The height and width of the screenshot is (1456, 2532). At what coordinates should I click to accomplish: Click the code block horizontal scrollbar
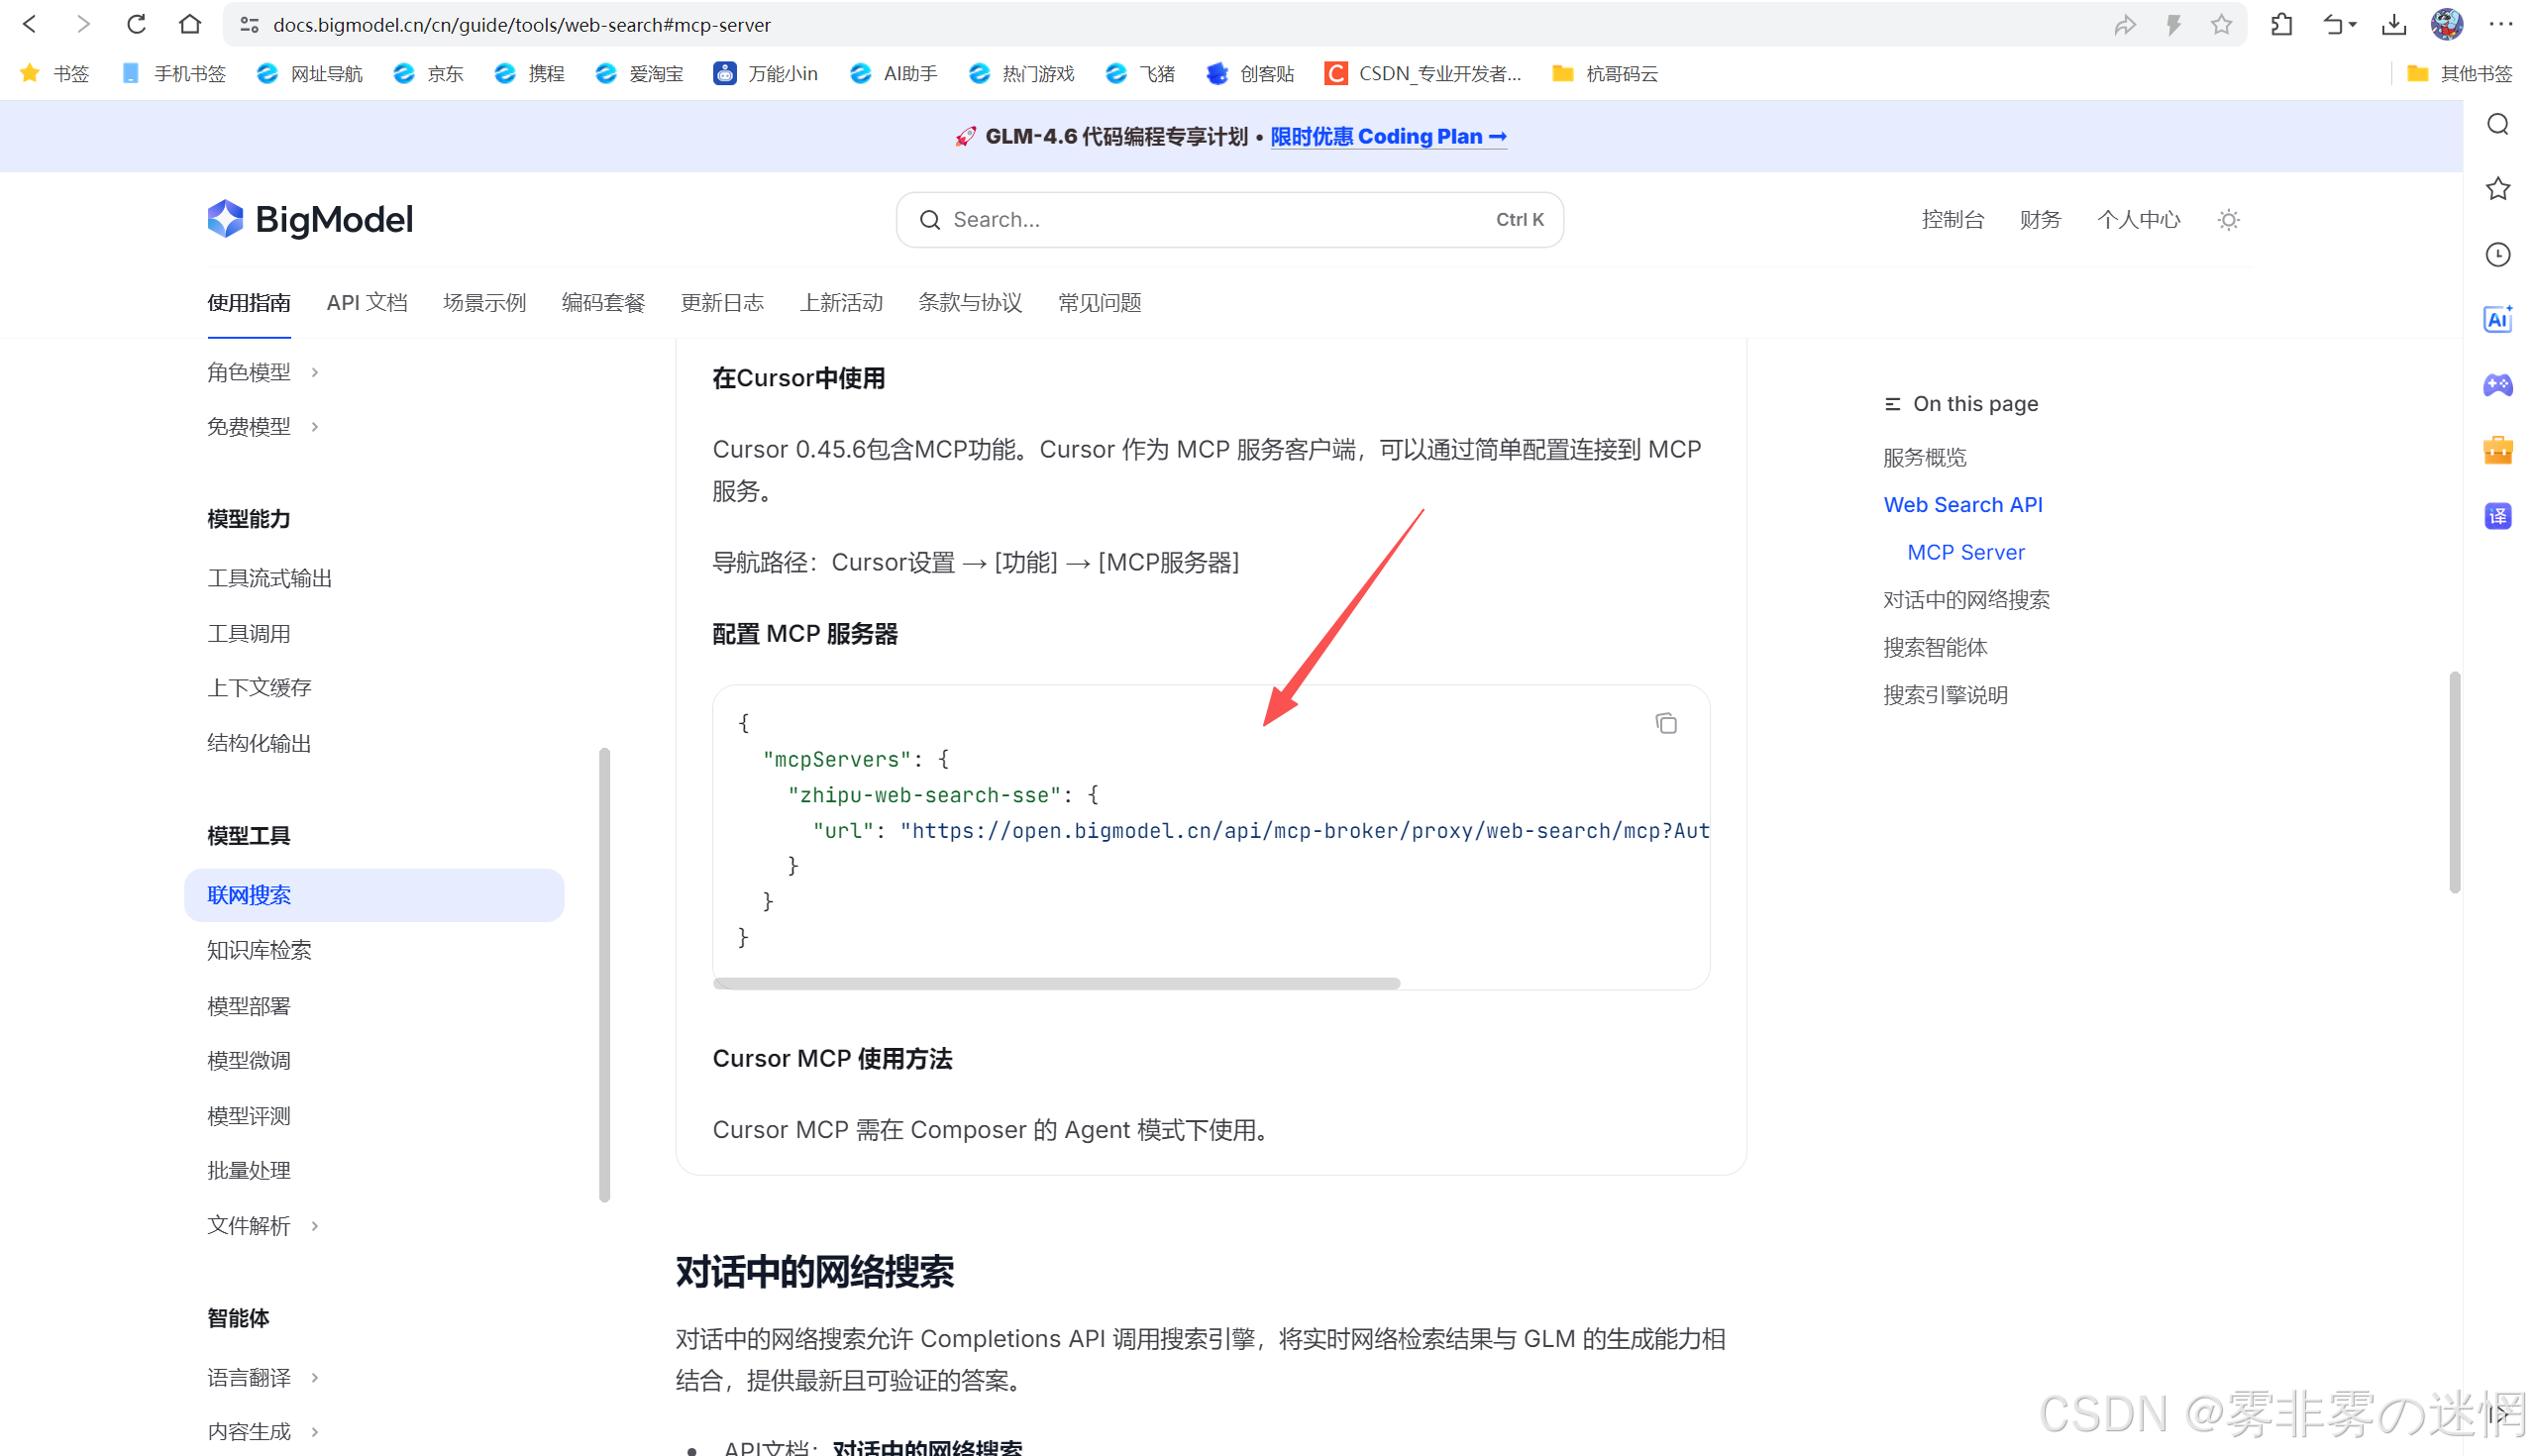click(x=1057, y=983)
